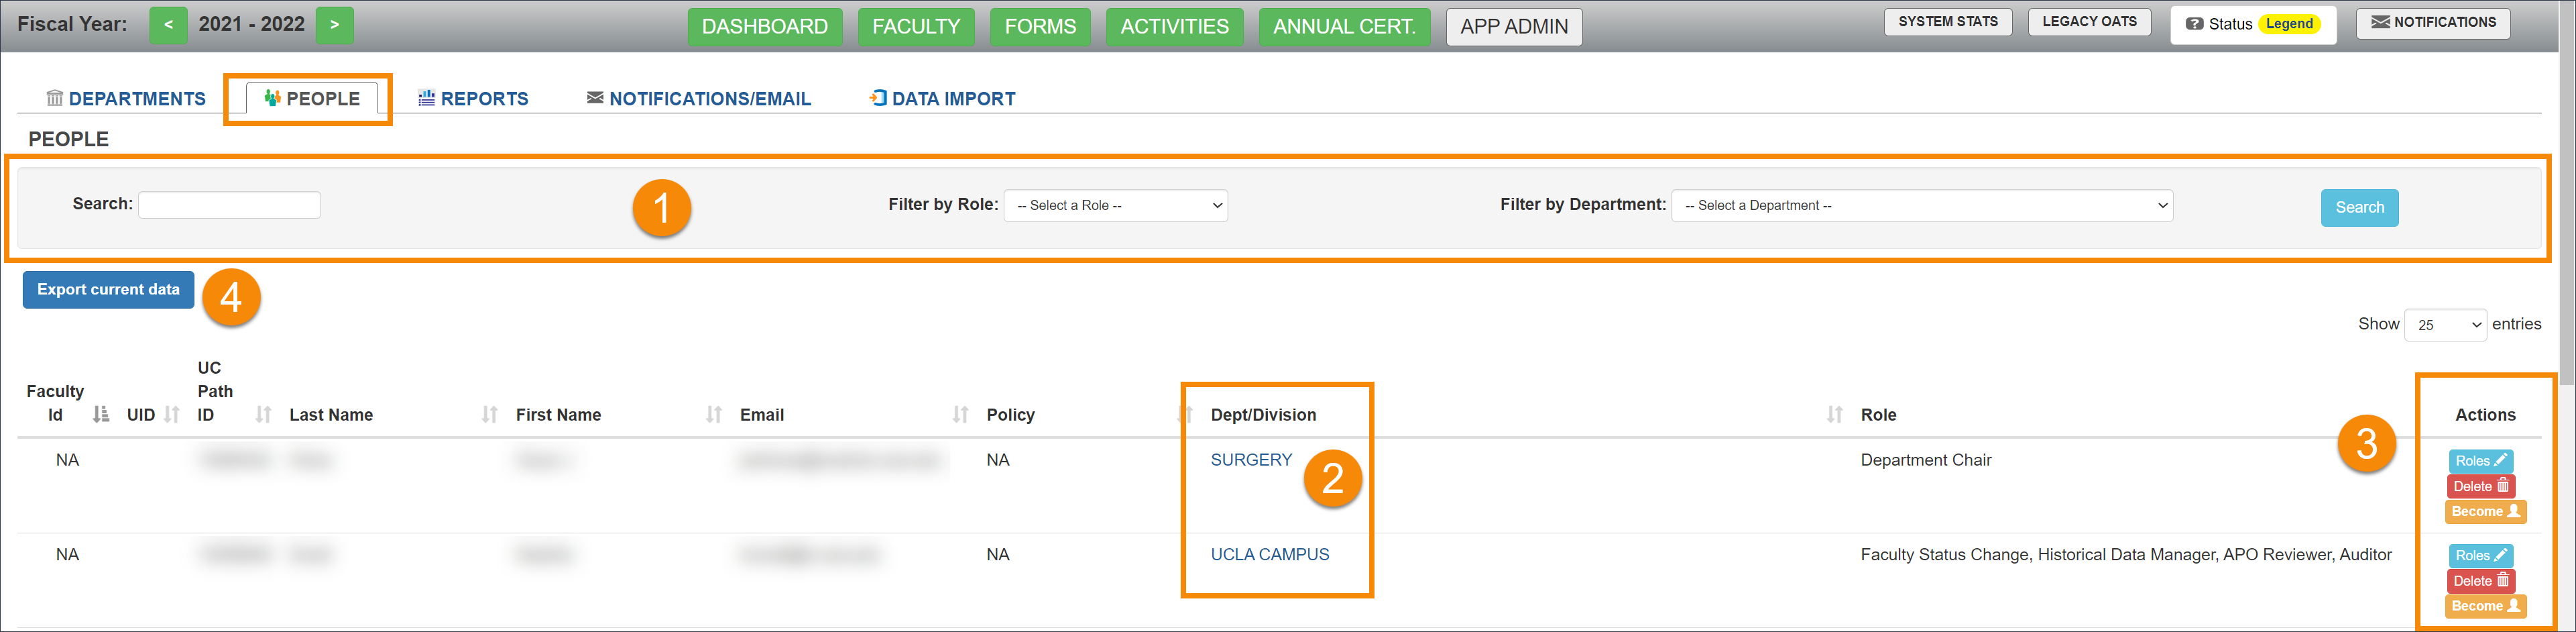Sort by Faculty Id column icon
Screen dimensions: 2576x632
pyautogui.click(x=100, y=415)
